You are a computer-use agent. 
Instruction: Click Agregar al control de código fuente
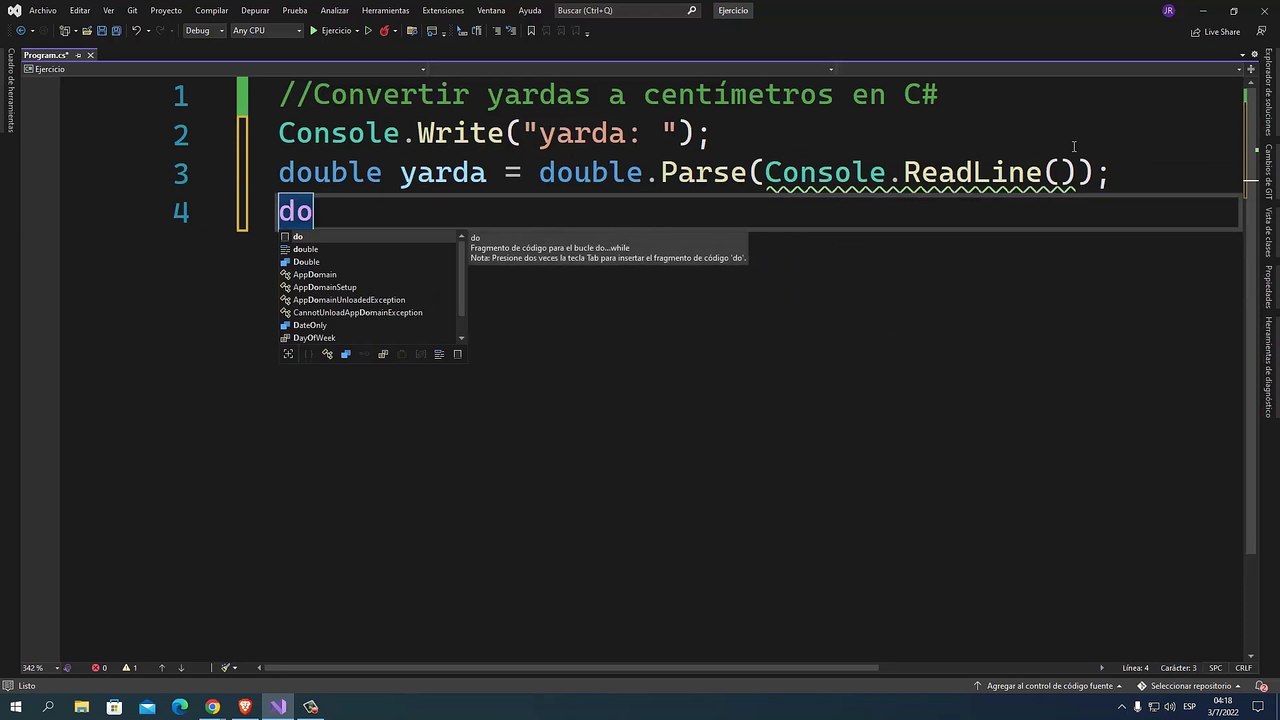point(1048,686)
